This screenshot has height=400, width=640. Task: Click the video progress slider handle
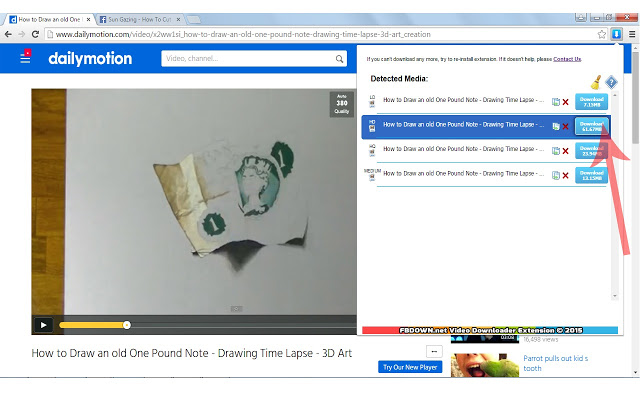pyautogui.click(x=127, y=325)
